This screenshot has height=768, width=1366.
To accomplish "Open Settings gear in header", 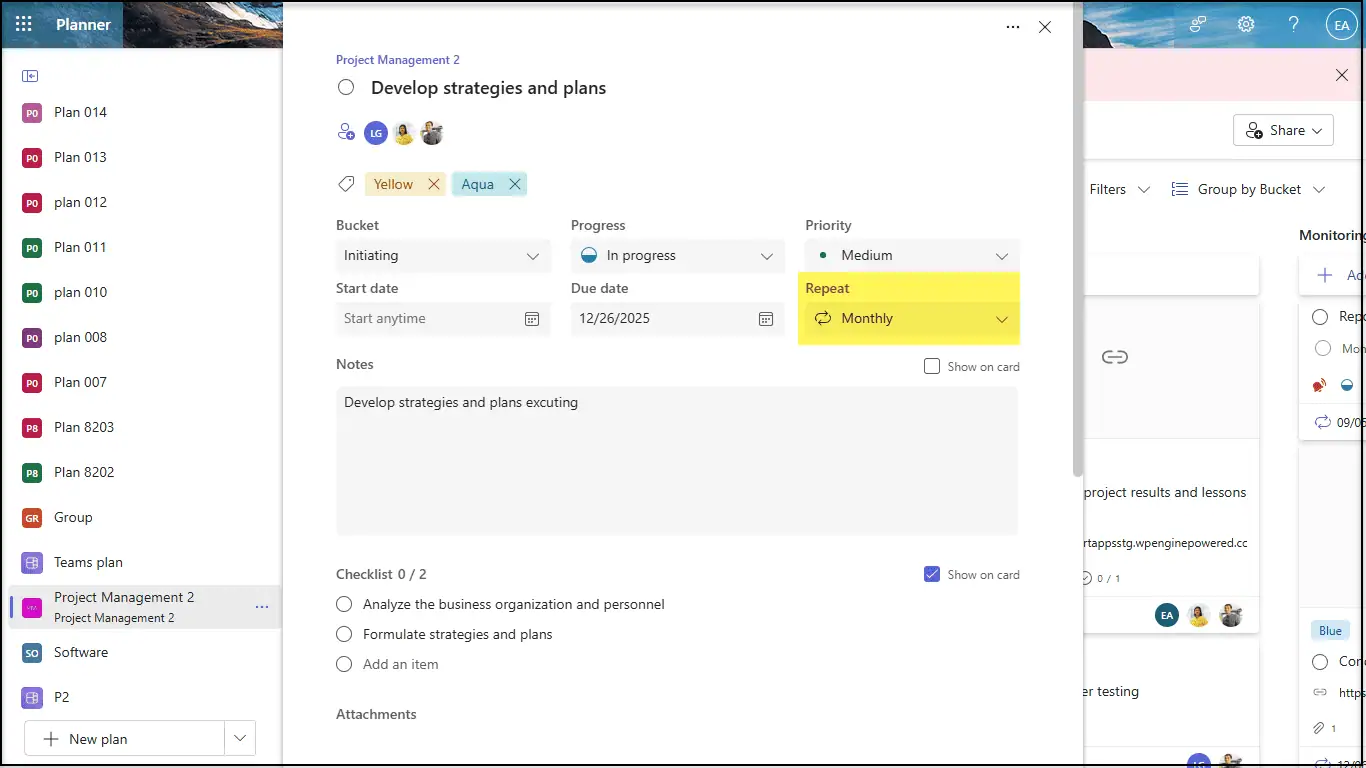I will [x=1246, y=24].
